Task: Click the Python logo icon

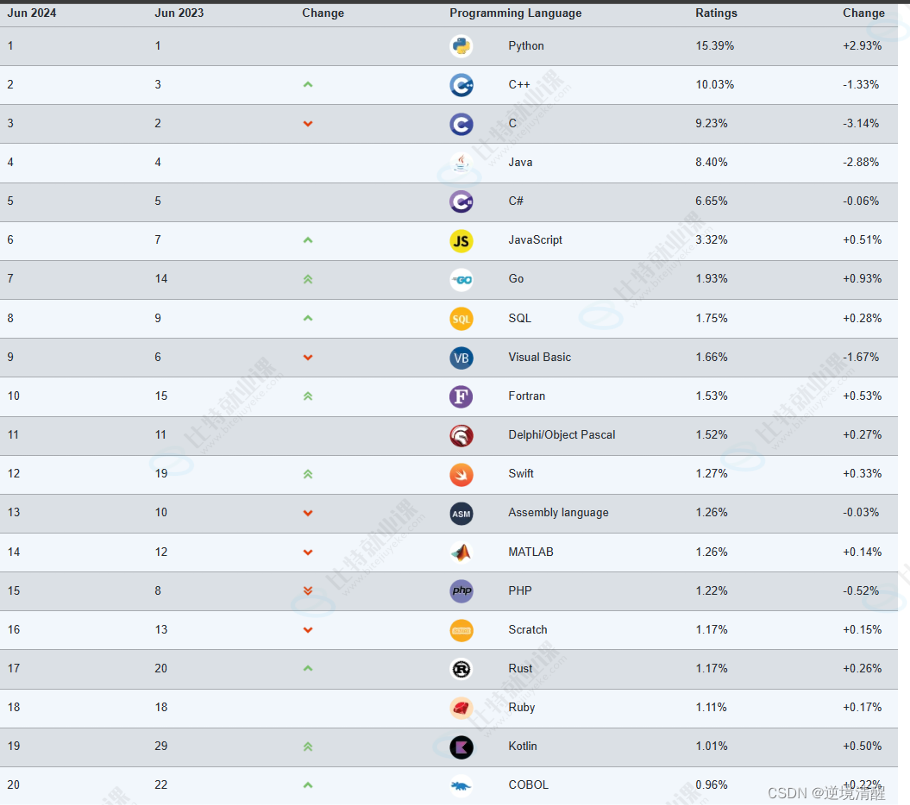Action: (x=461, y=46)
